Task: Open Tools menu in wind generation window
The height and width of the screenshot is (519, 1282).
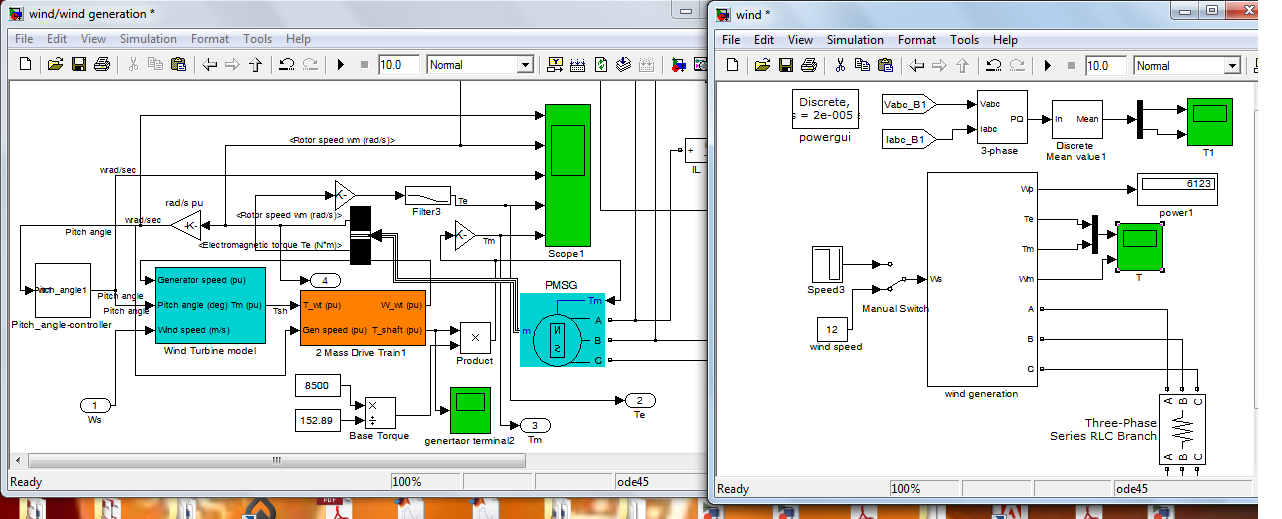Action: [x=257, y=39]
